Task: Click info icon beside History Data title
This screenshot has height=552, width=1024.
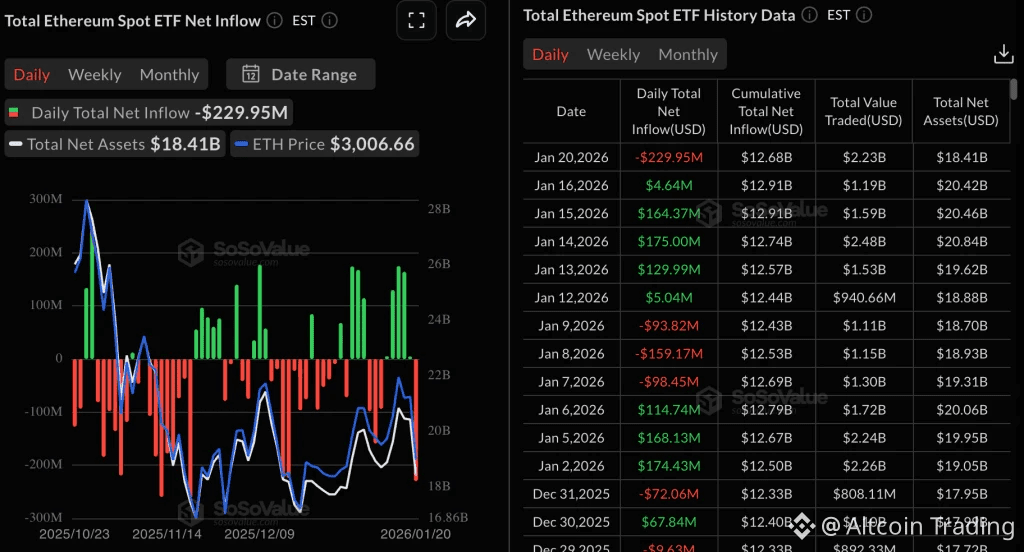Action: click(810, 15)
